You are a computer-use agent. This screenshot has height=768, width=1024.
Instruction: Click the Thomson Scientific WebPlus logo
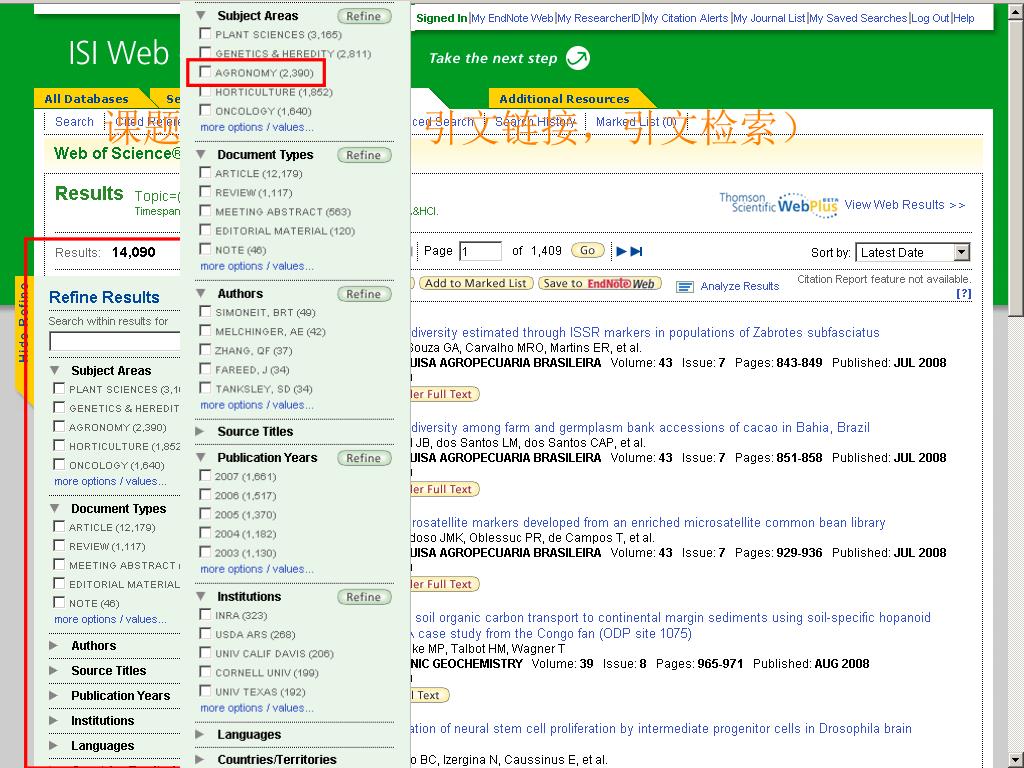point(778,204)
